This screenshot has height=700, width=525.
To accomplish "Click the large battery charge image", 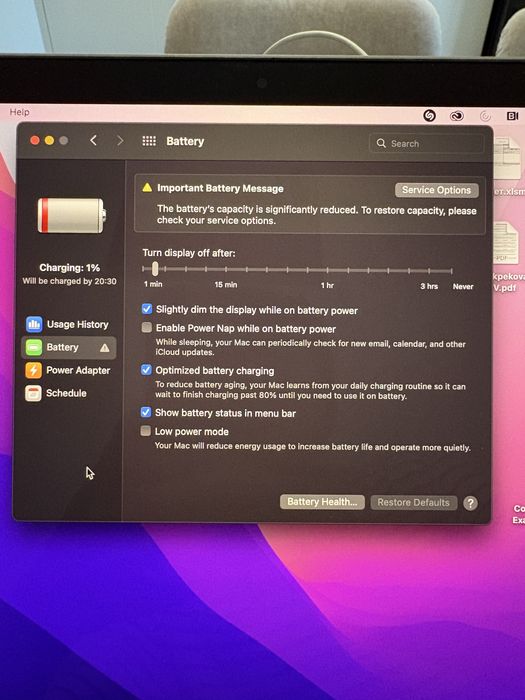I will (x=72, y=216).
